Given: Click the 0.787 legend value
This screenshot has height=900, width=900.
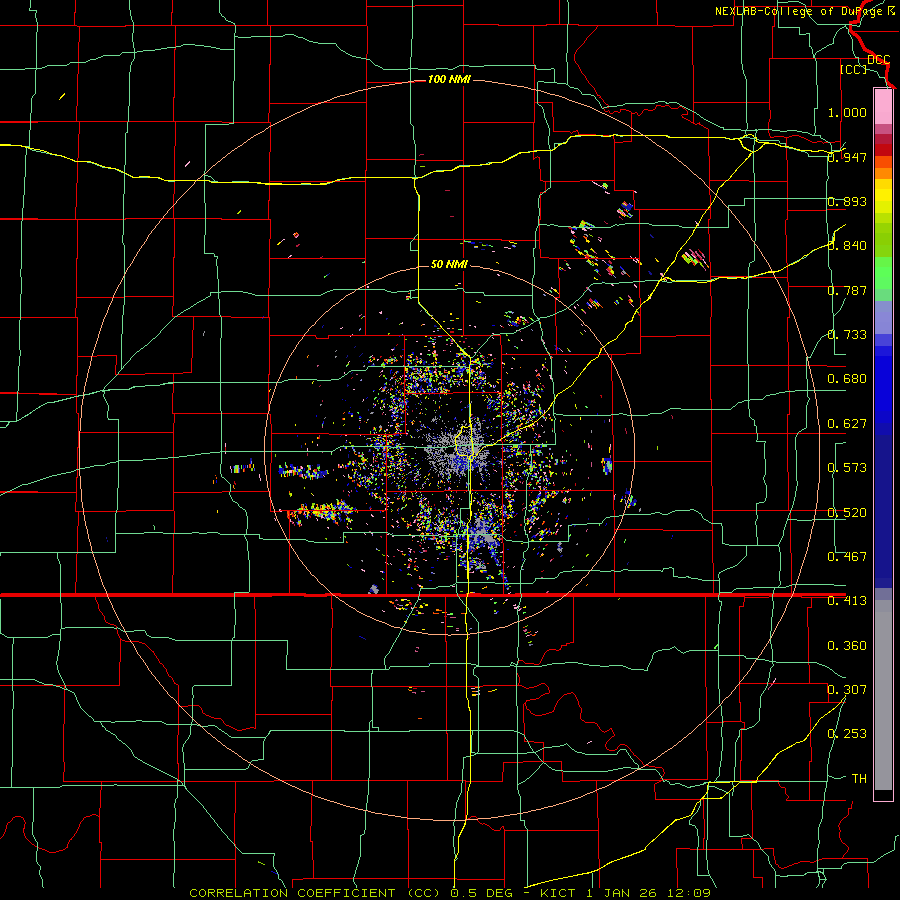Looking at the screenshot, I should point(847,290).
